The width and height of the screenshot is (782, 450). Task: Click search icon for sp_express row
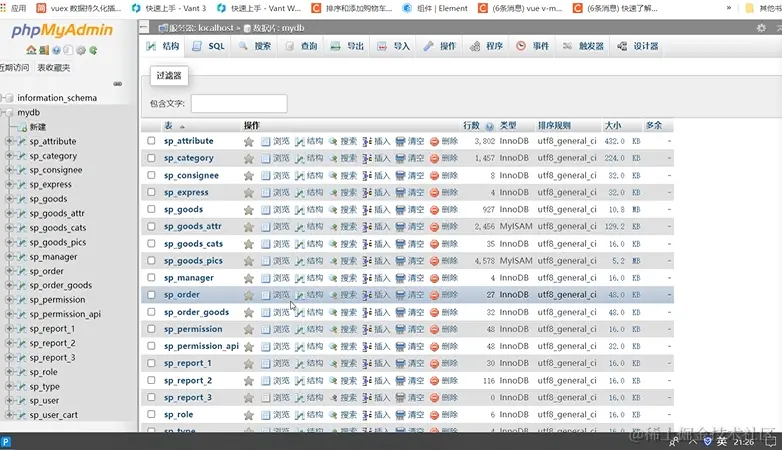pyautogui.click(x=333, y=193)
